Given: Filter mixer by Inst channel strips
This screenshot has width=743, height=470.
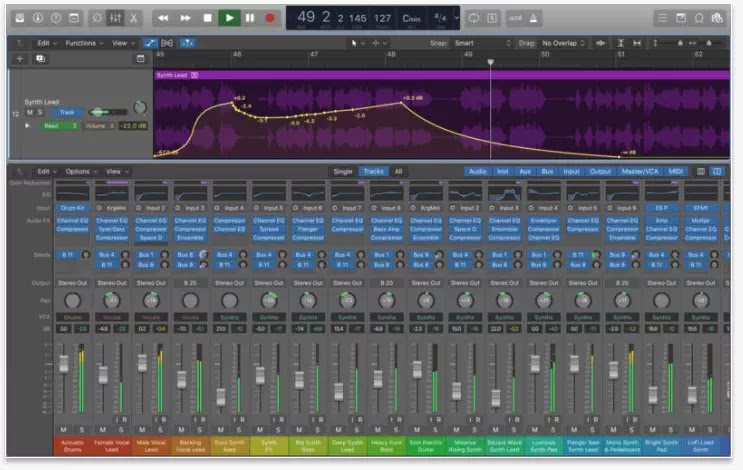Looking at the screenshot, I should click(x=503, y=172).
